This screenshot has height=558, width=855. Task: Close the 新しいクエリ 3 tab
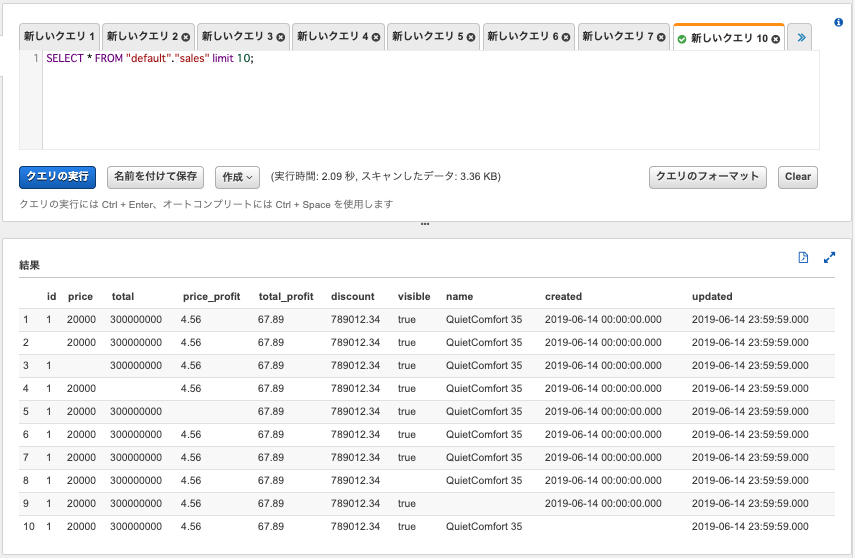click(281, 37)
